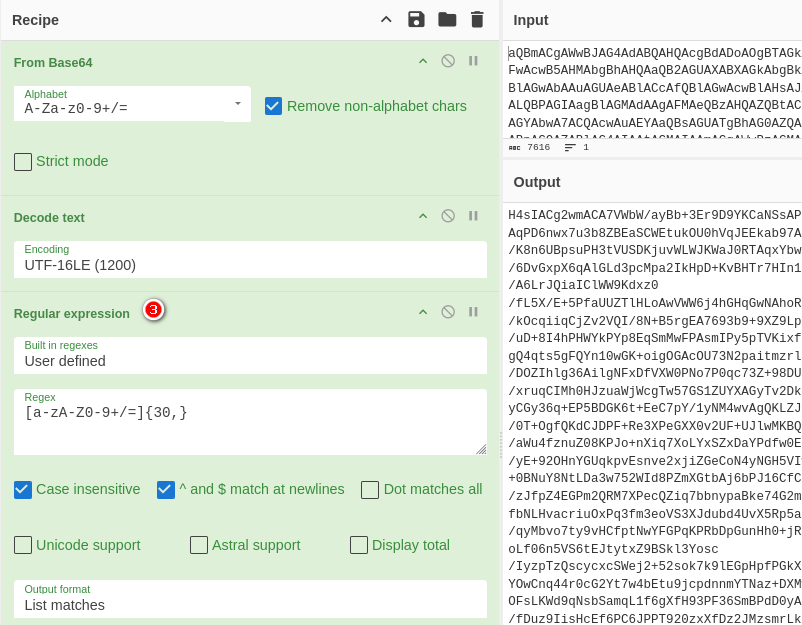Set breakpoint on From Base64 operation
This screenshot has width=802, height=625.
(x=473, y=61)
